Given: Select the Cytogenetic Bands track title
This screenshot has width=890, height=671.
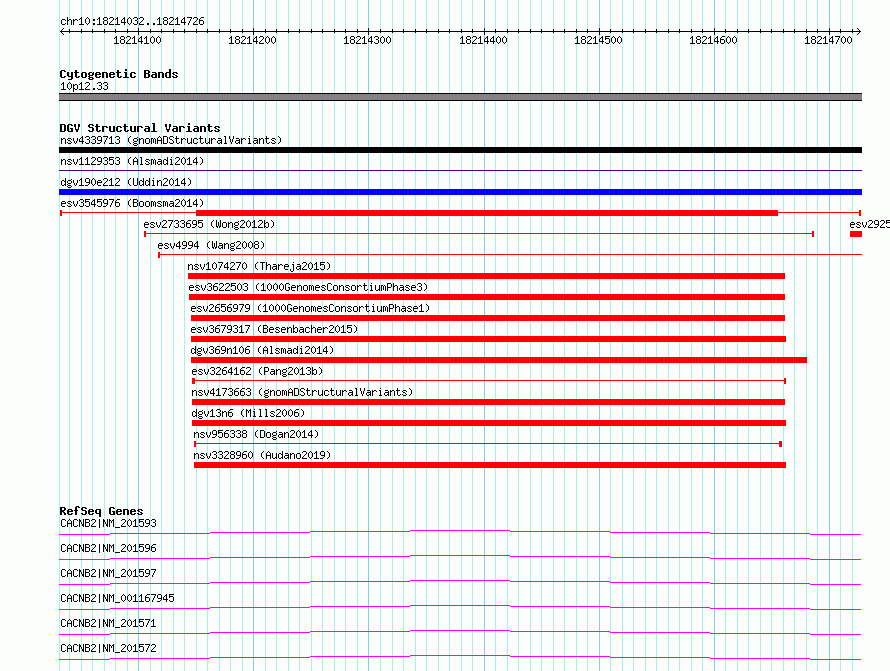Looking at the screenshot, I should (119, 74).
